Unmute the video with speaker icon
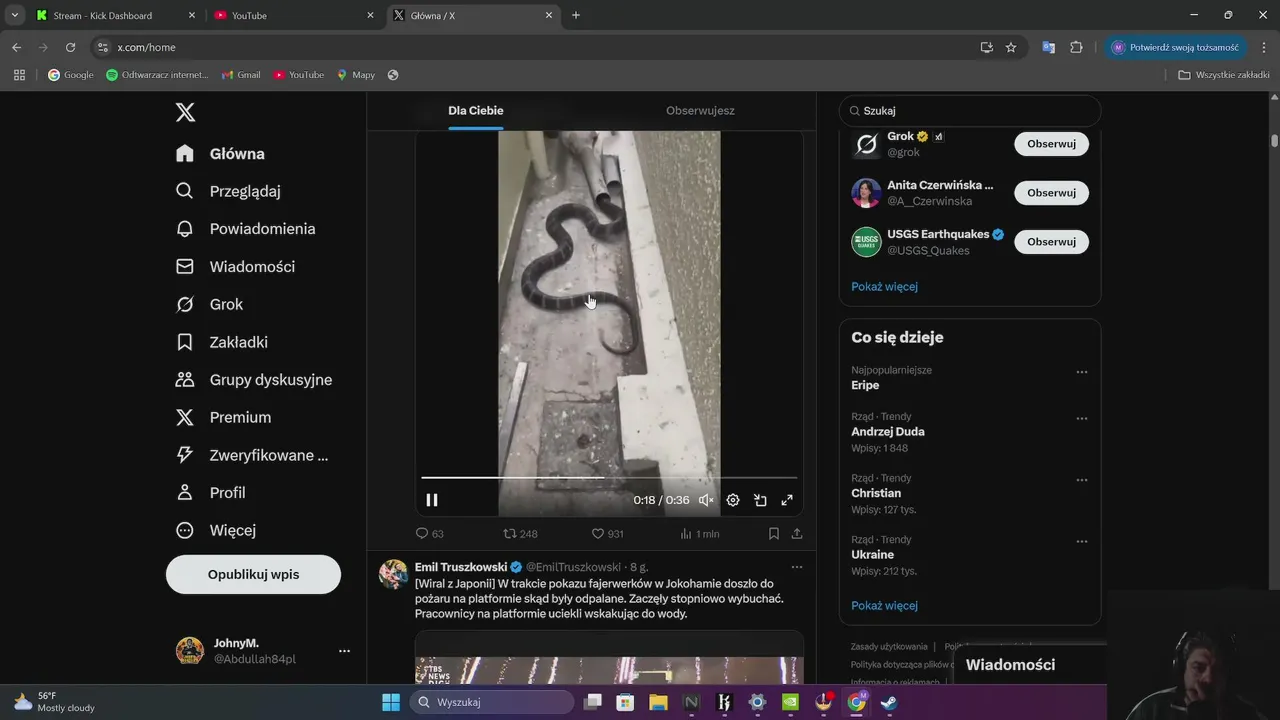Screen dimensions: 1280x720 [x=706, y=500]
